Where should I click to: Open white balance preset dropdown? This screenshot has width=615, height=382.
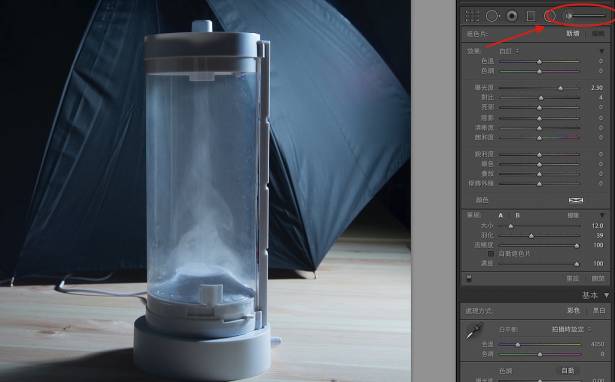tap(571, 329)
